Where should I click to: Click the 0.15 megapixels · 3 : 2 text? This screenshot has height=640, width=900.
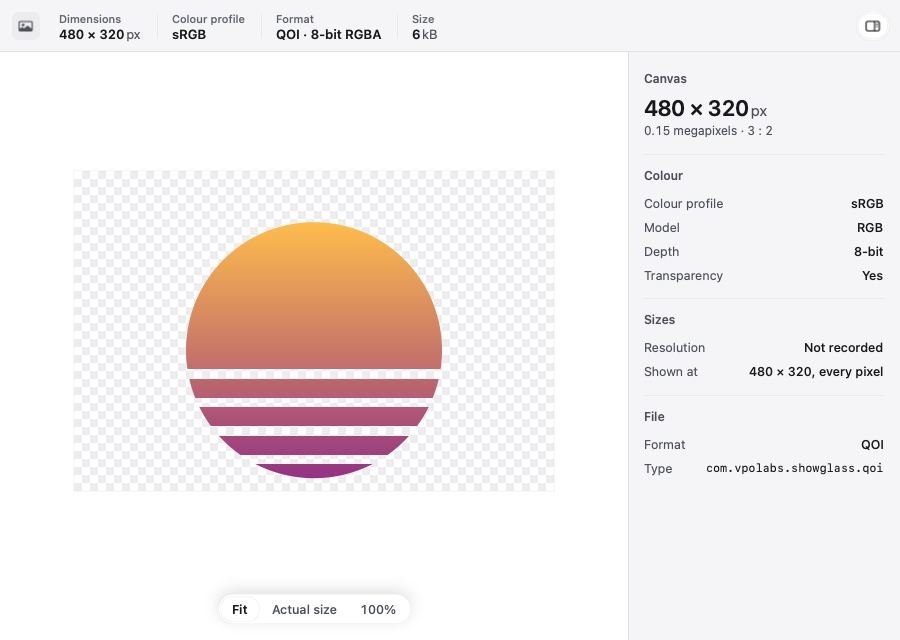click(708, 131)
